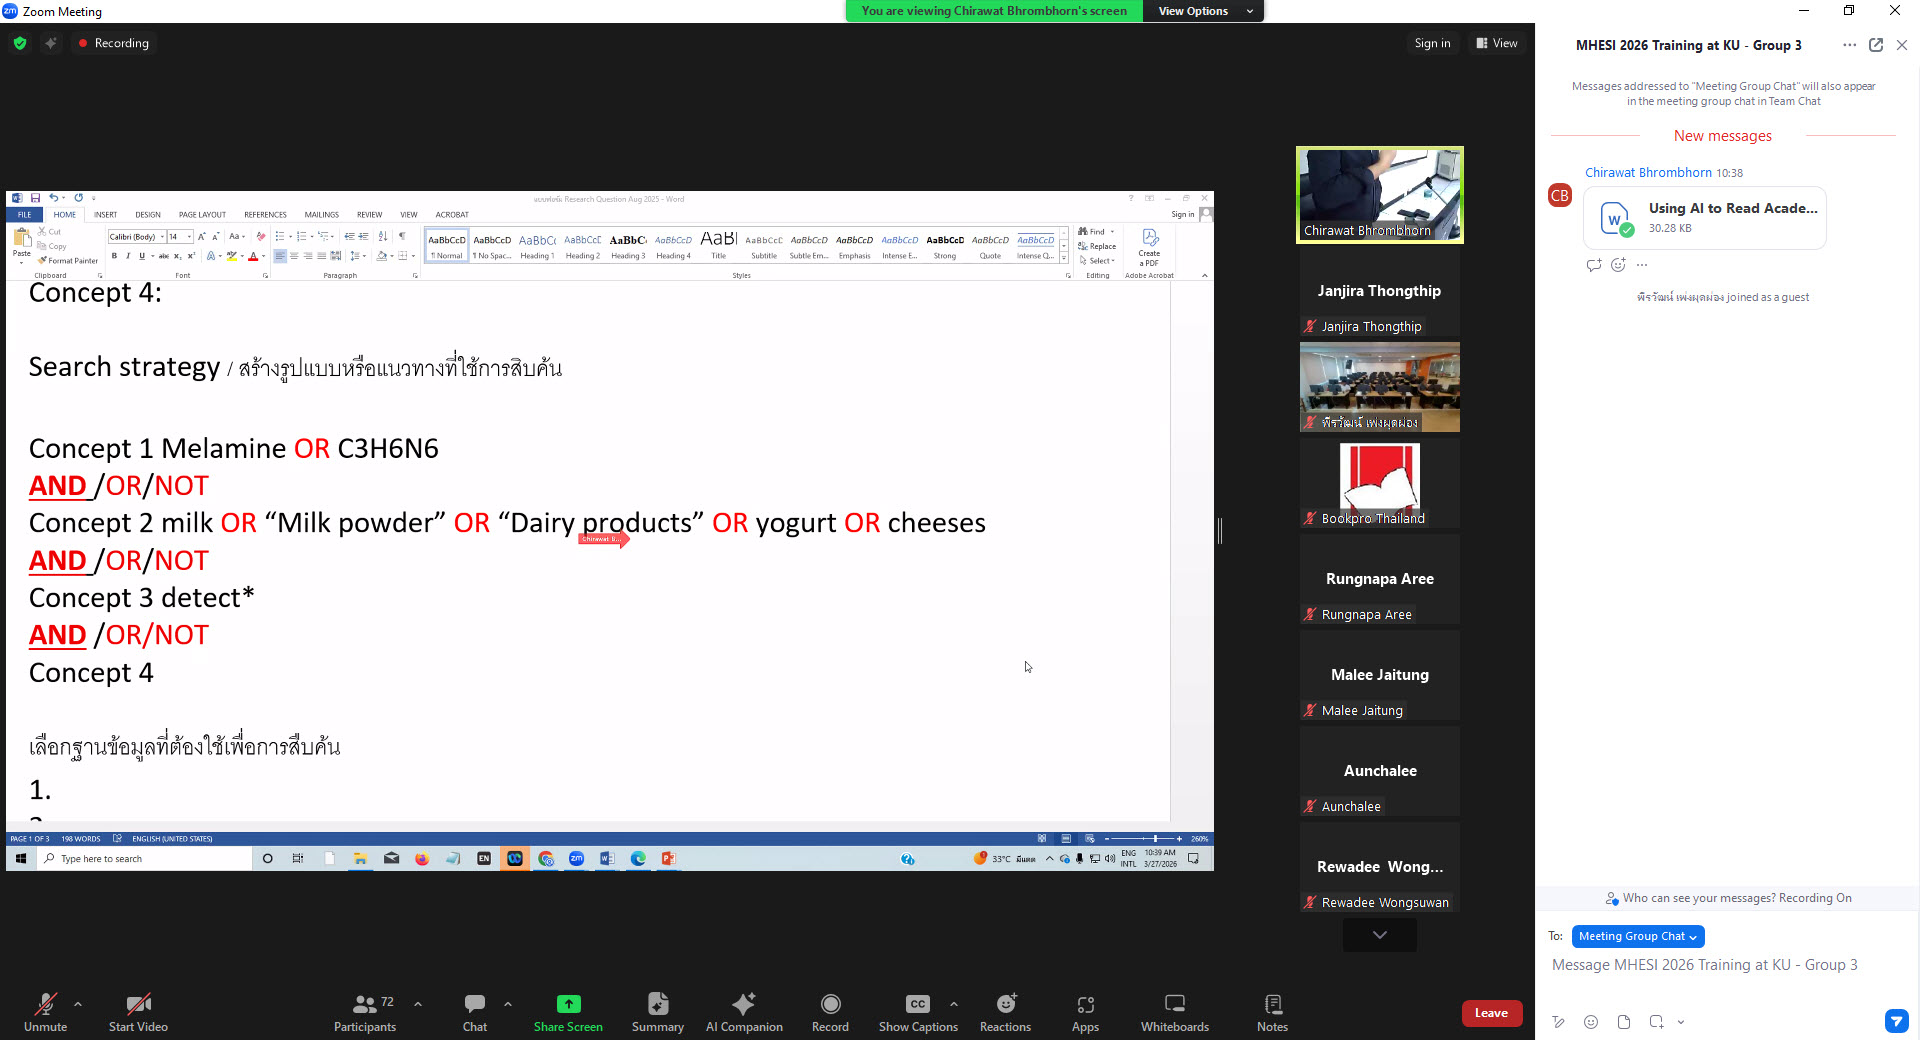The width and height of the screenshot is (1920, 1040).
Task: Start Video camera
Action: click(138, 1012)
